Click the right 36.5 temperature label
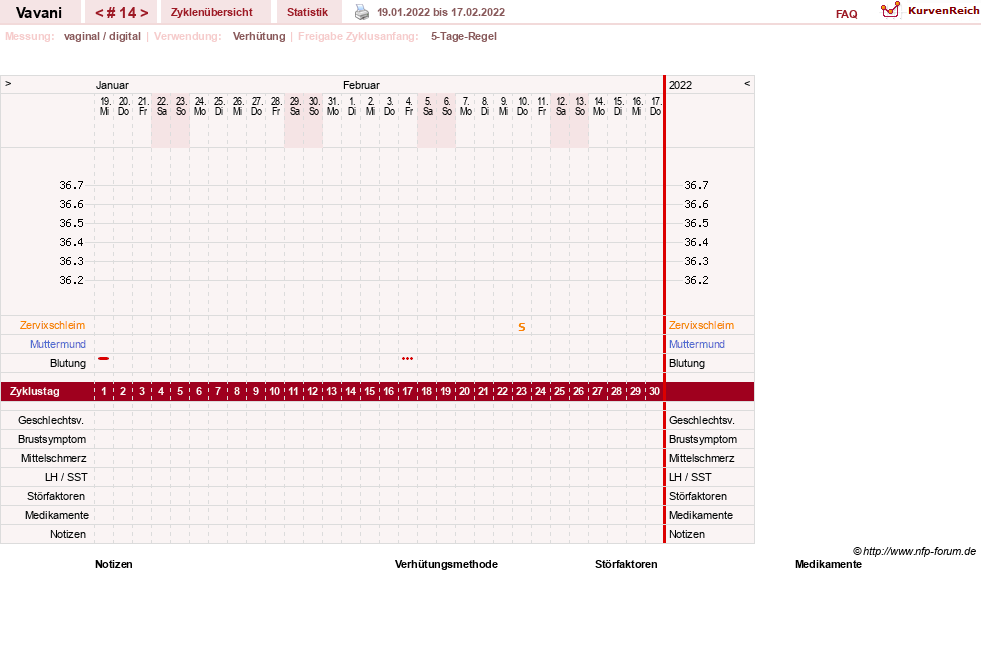This screenshot has width=981, height=663. (696, 223)
